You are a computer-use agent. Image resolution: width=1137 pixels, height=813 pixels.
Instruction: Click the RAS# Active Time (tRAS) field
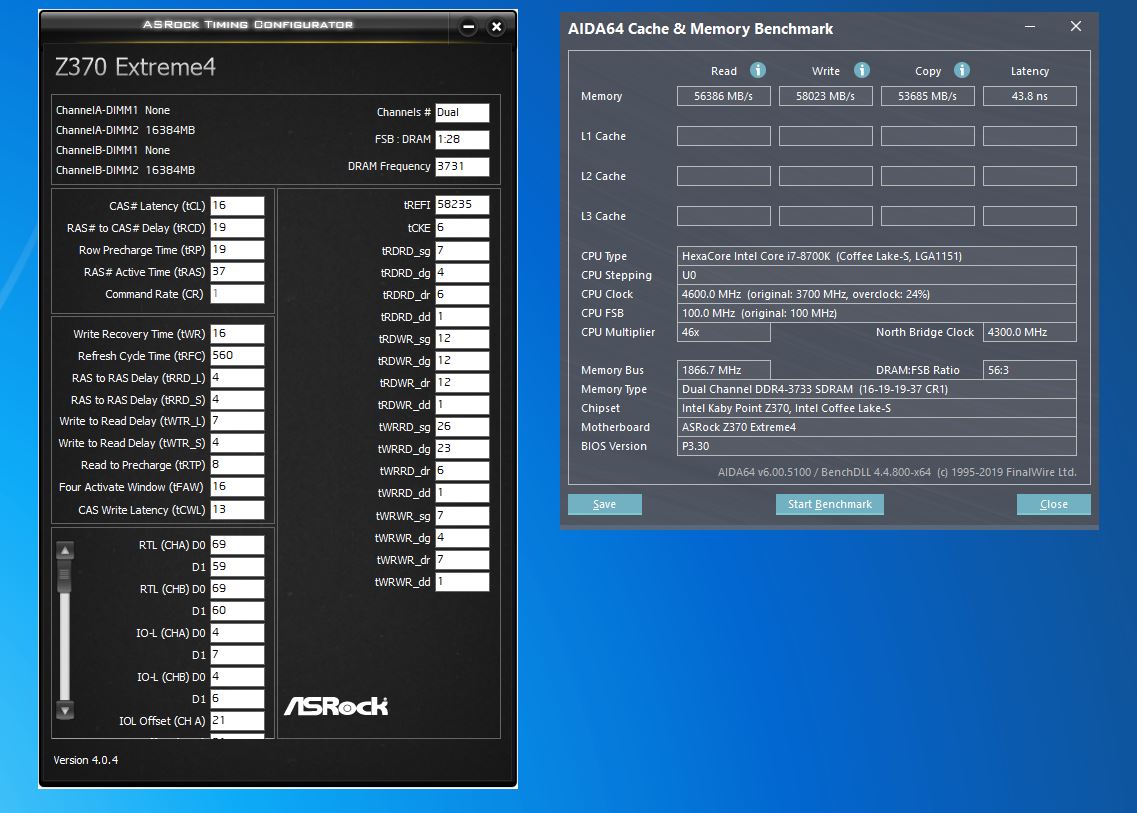237,272
